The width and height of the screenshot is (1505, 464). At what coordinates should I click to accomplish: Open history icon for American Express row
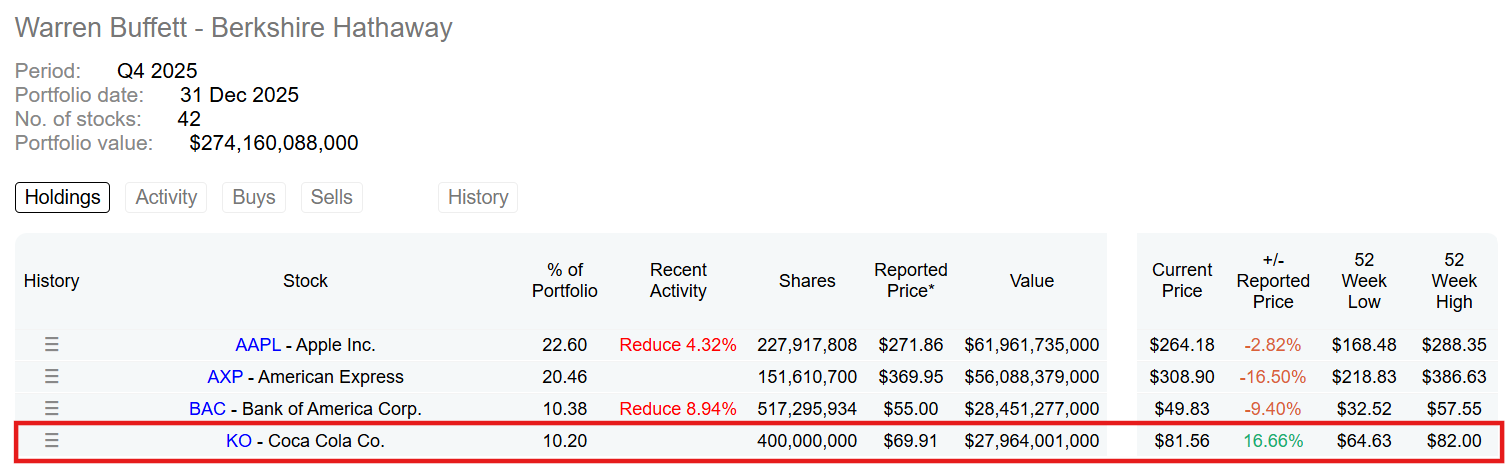(52, 377)
